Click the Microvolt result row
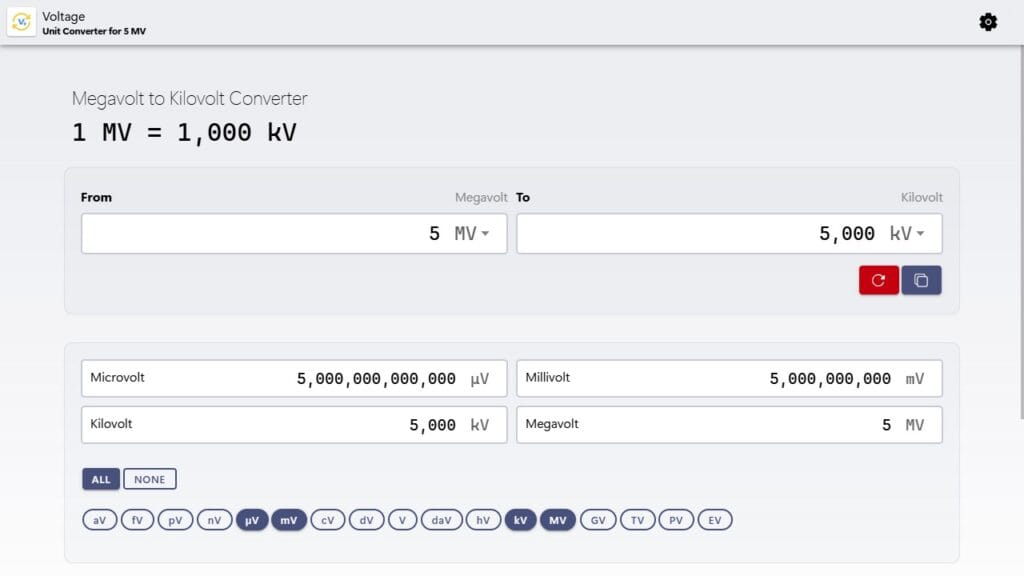The height and width of the screenshot is (576, 1024). (294, 378)
